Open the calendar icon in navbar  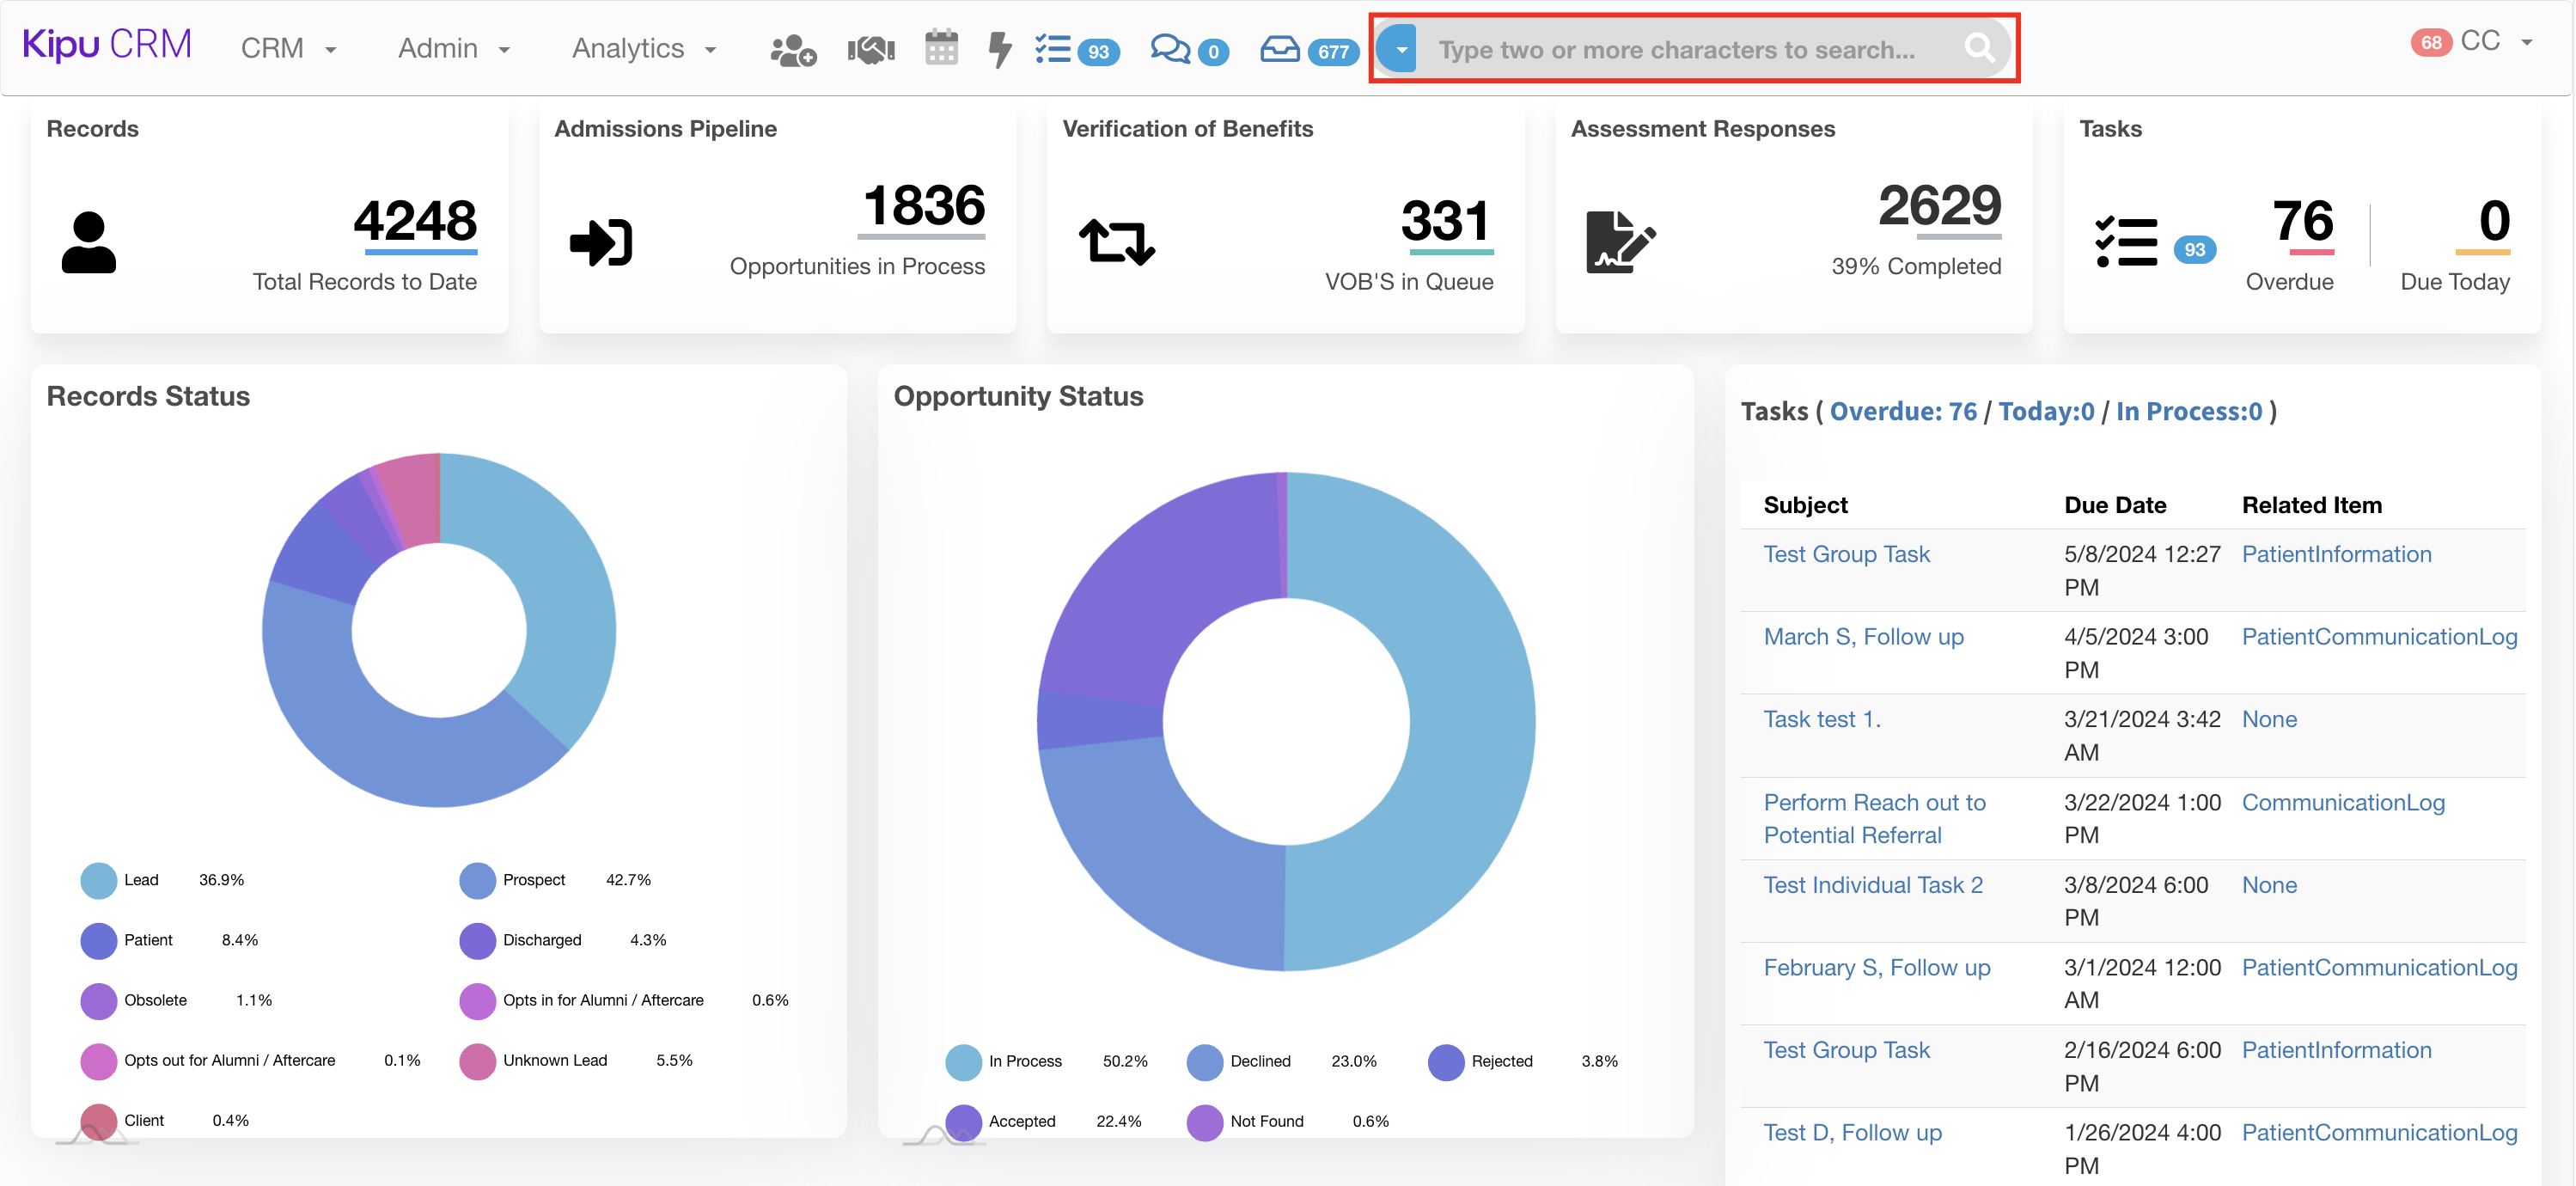[x=941, y=48]
